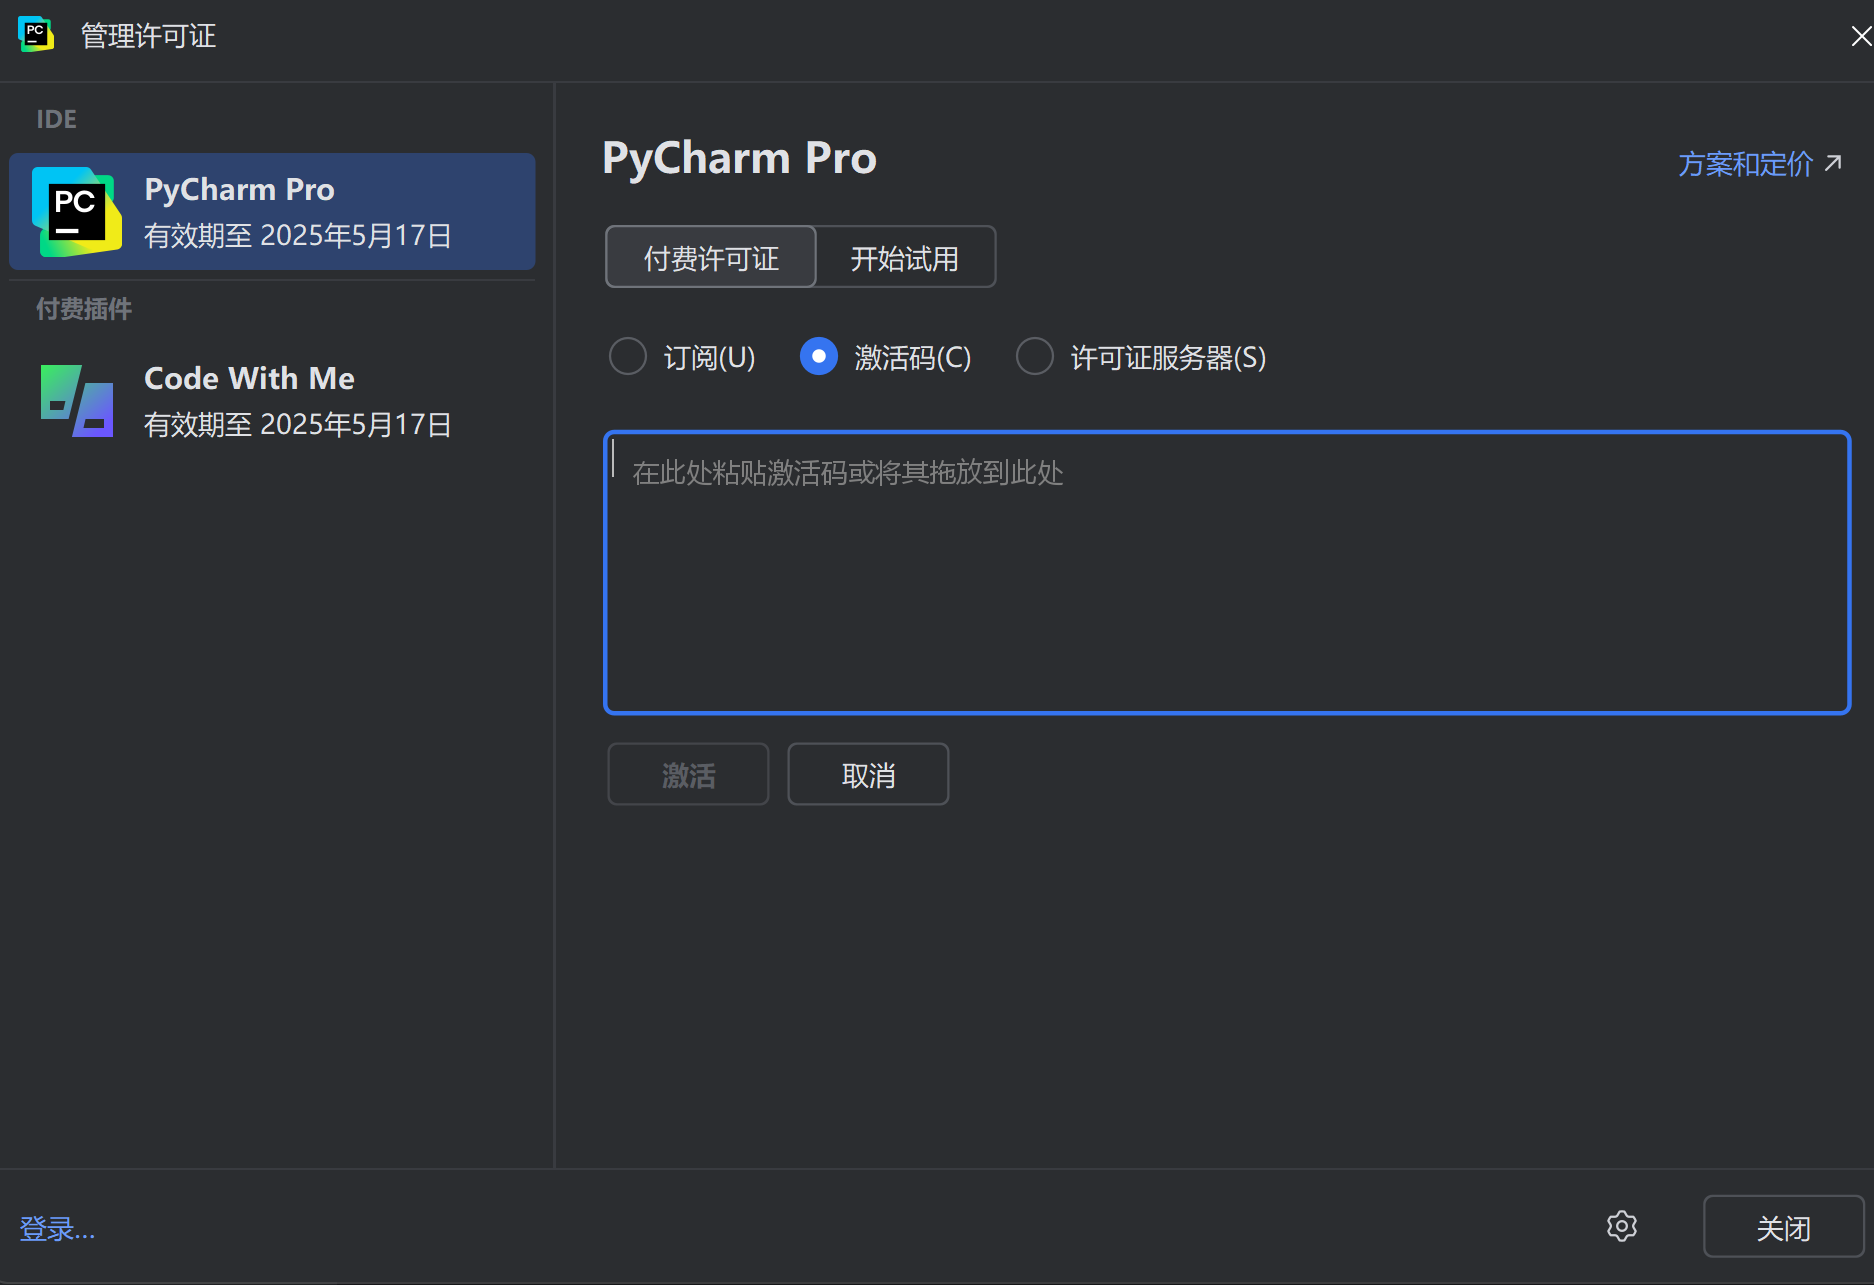Select the 订阅(U) radio button
This screenshot has height=1285, width=1874.
(628, 356)
